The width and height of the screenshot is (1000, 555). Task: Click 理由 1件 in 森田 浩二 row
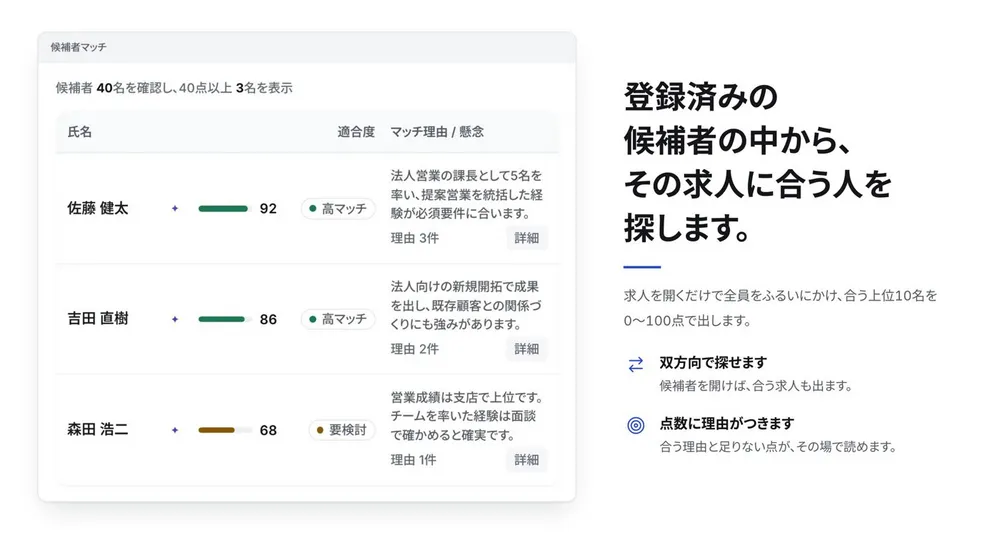pyautogui.click(x=413, y=460)
